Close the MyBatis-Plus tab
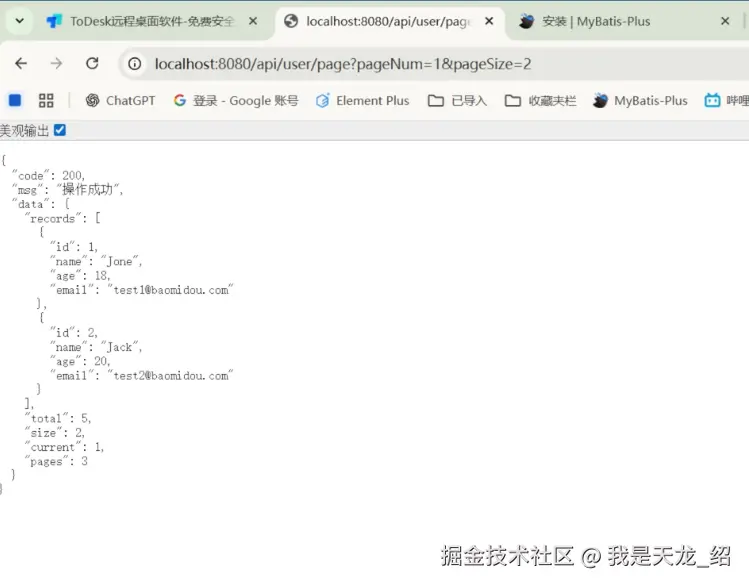The width and height of the screenshot is (749, 586). [725, 21]
